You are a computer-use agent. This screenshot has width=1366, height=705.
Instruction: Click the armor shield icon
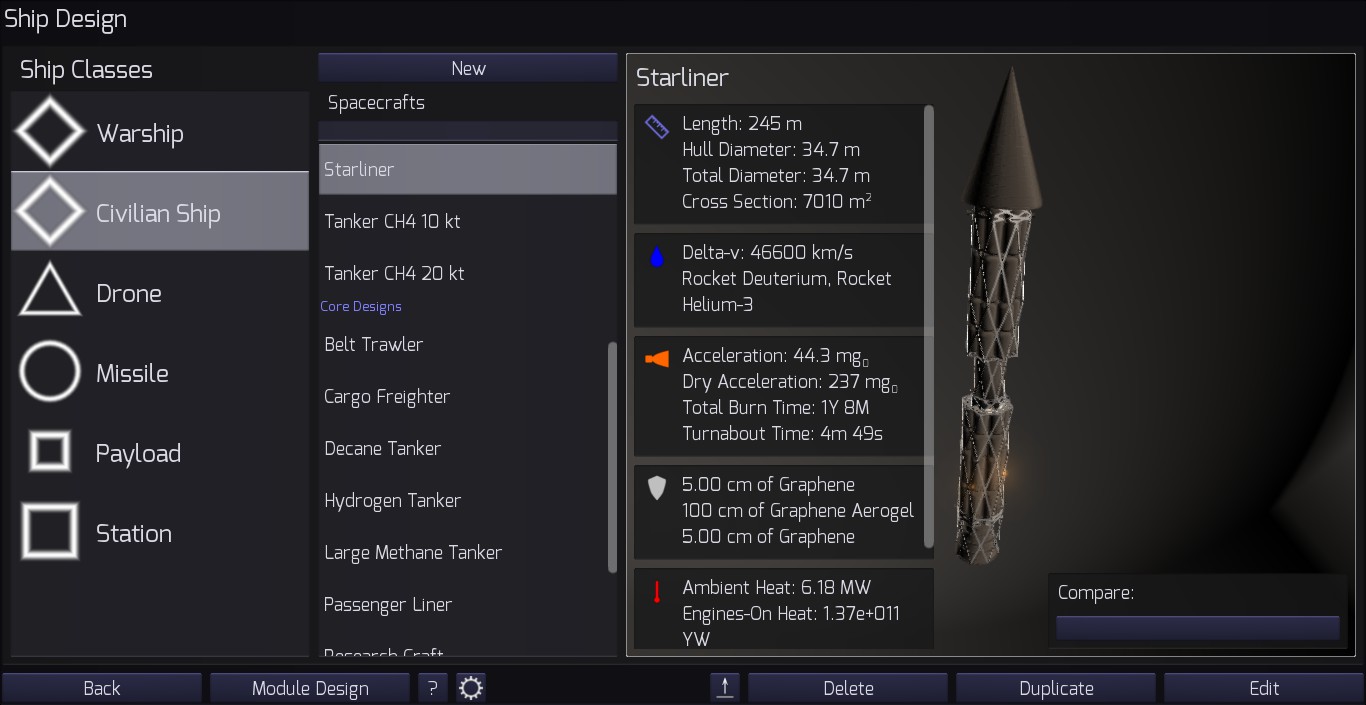pyautogui.click(x=657, y=488)
